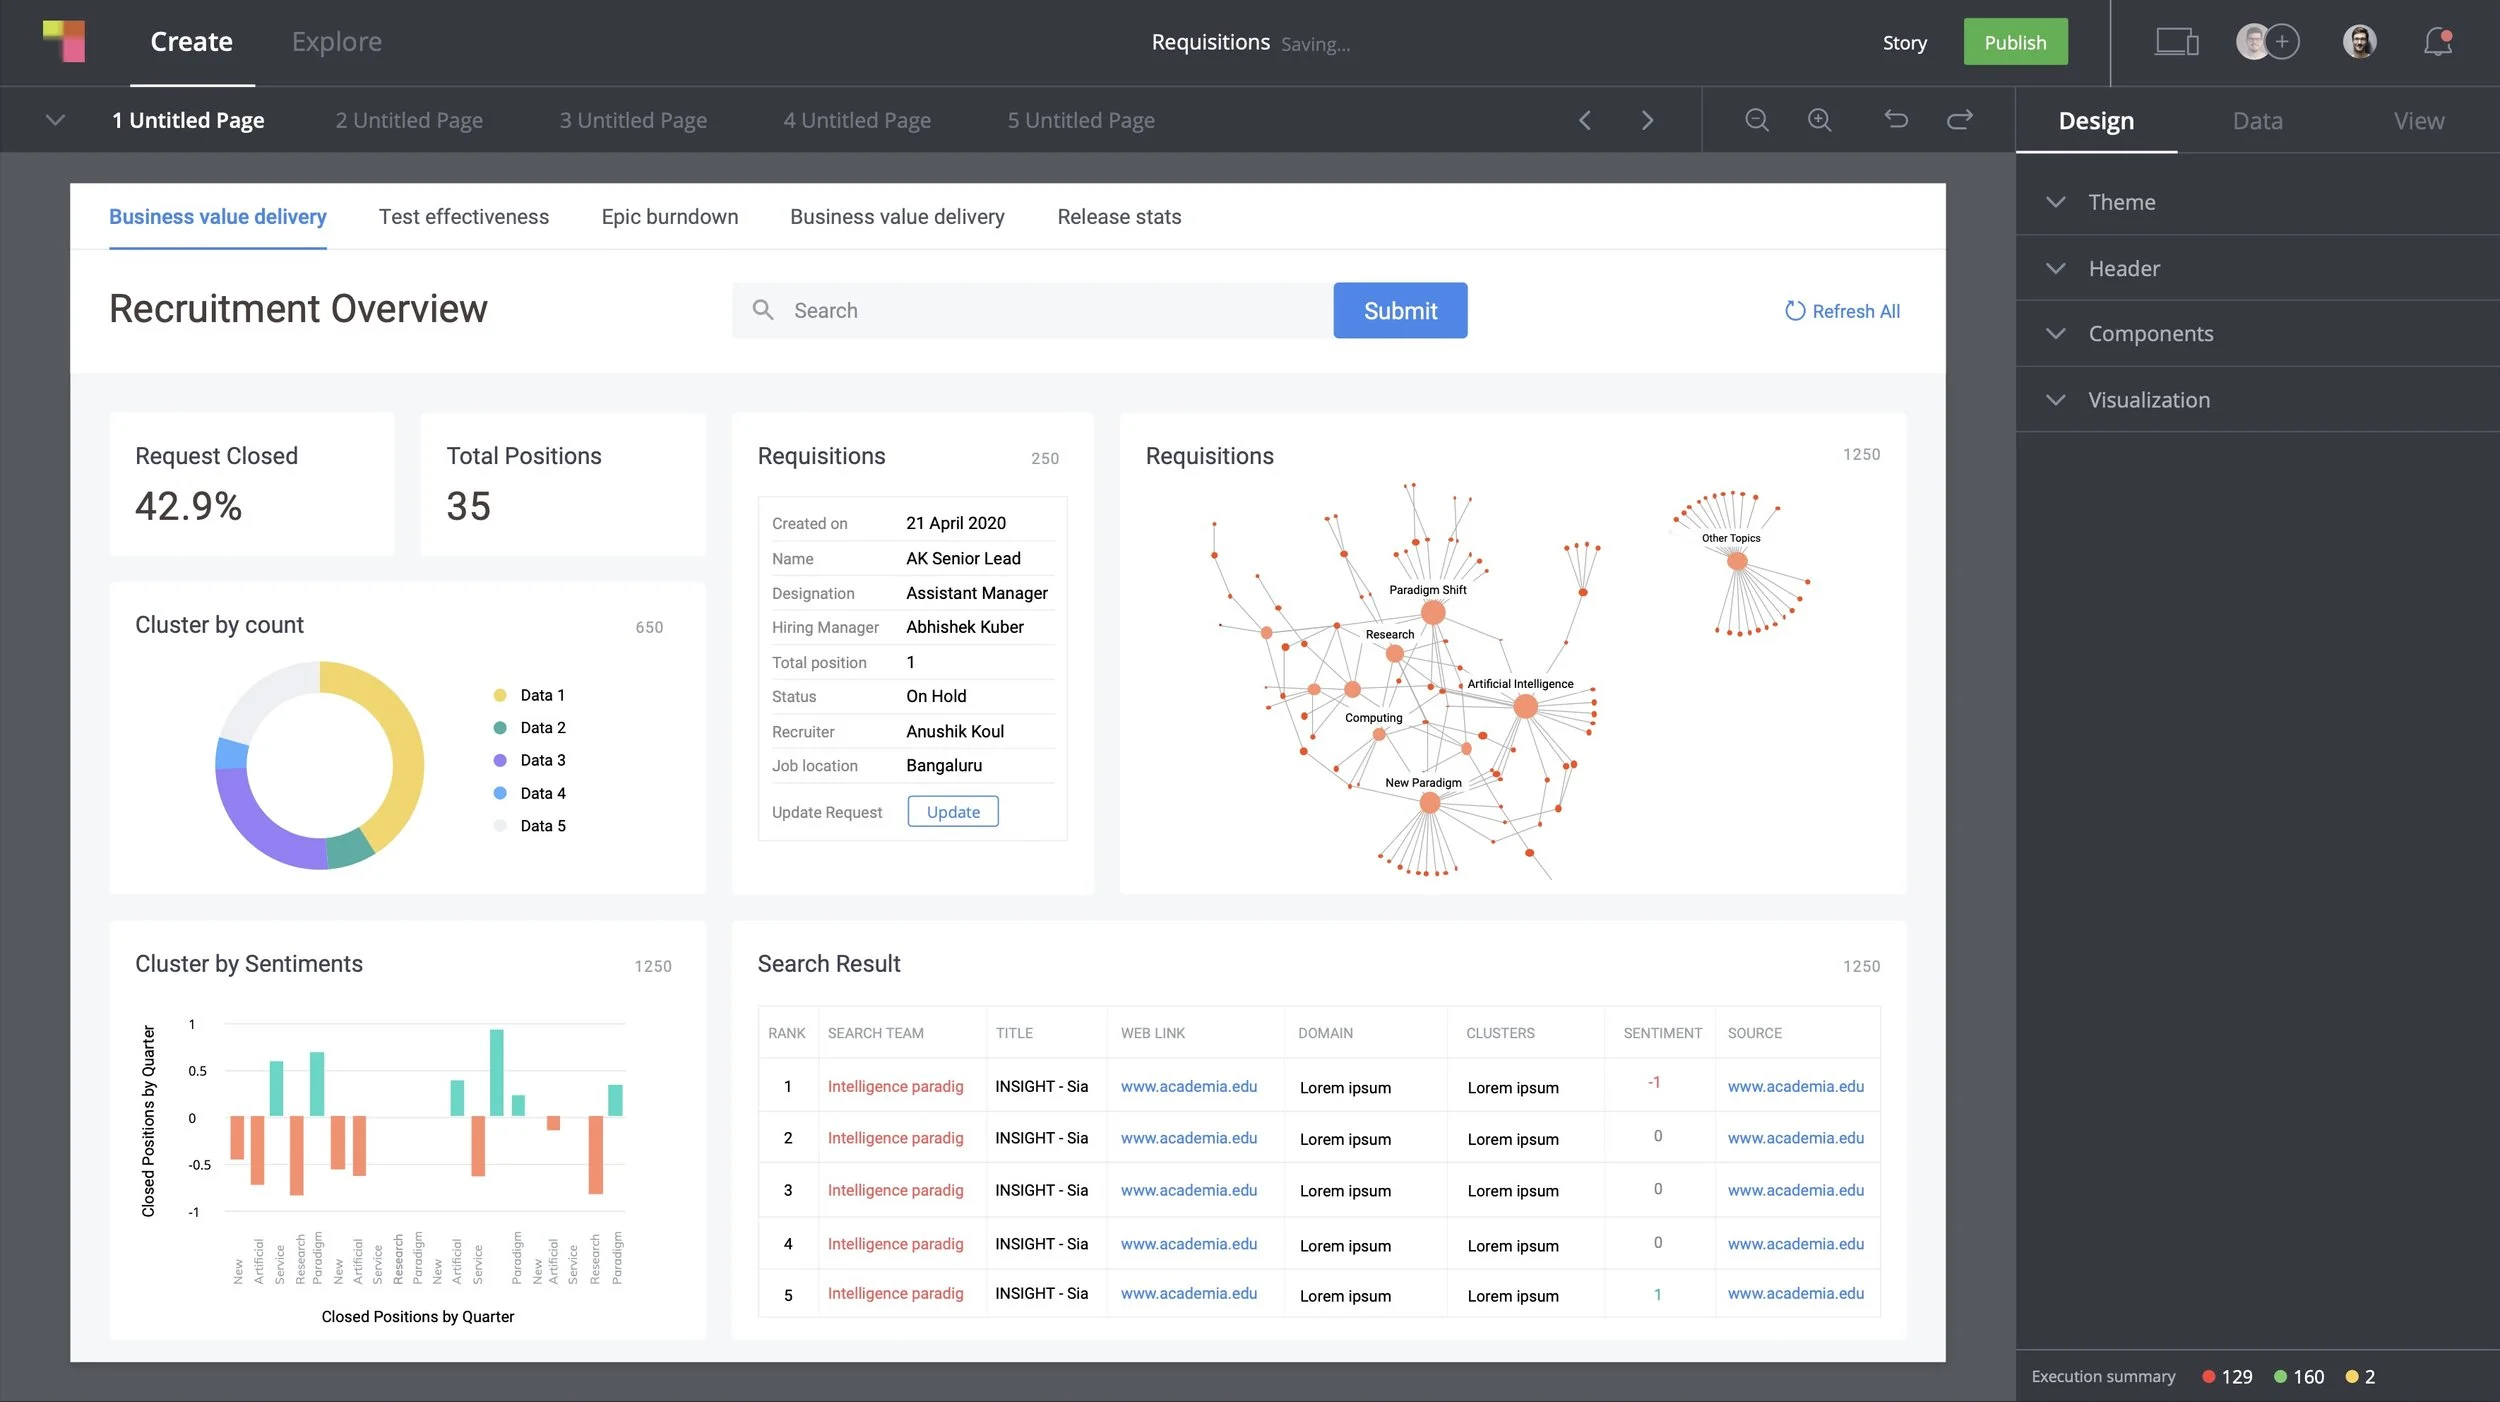
Task: Switch to the Data panel tab
Action: pos(2257,121)
